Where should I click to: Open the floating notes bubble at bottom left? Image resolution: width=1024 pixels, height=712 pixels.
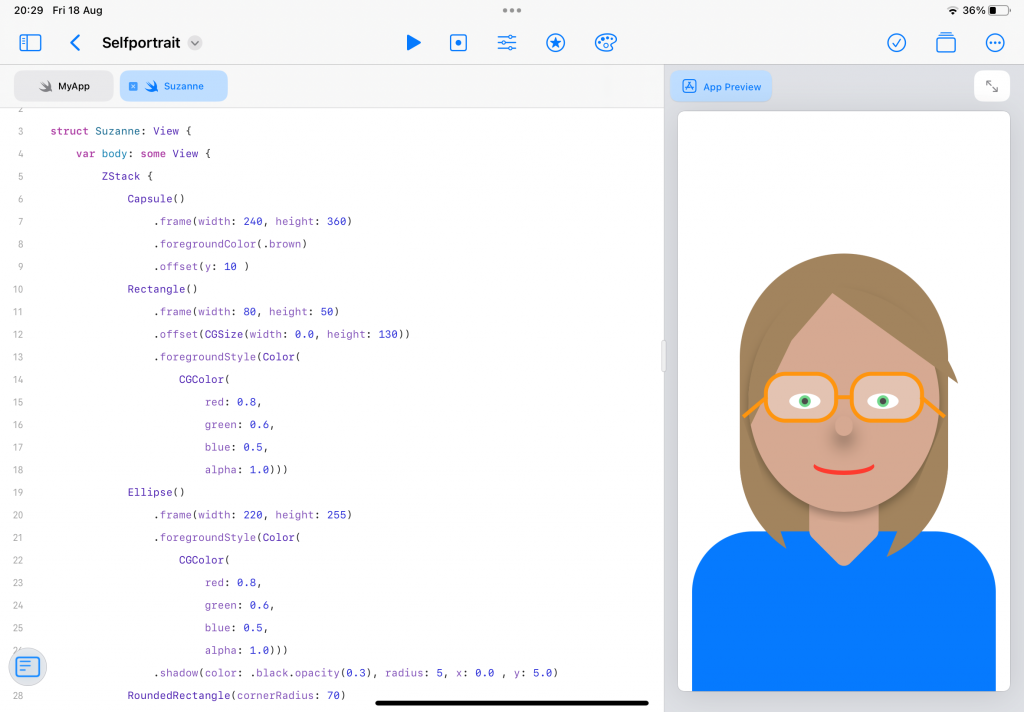pyautogui.click(x=27, y=666)
